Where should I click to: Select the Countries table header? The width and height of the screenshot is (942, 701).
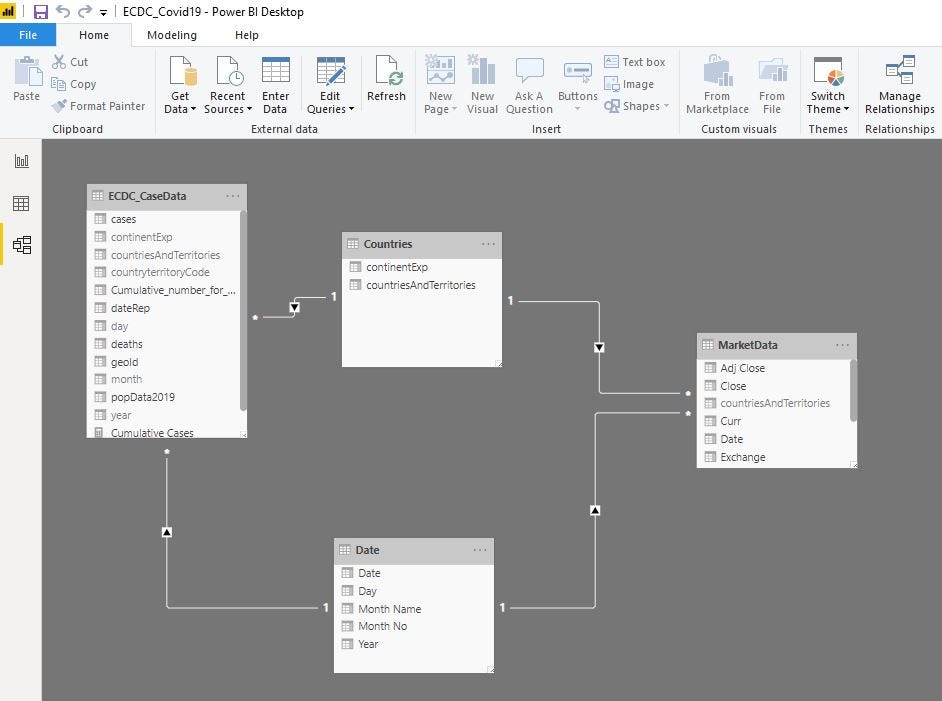[x=422, y=244]
